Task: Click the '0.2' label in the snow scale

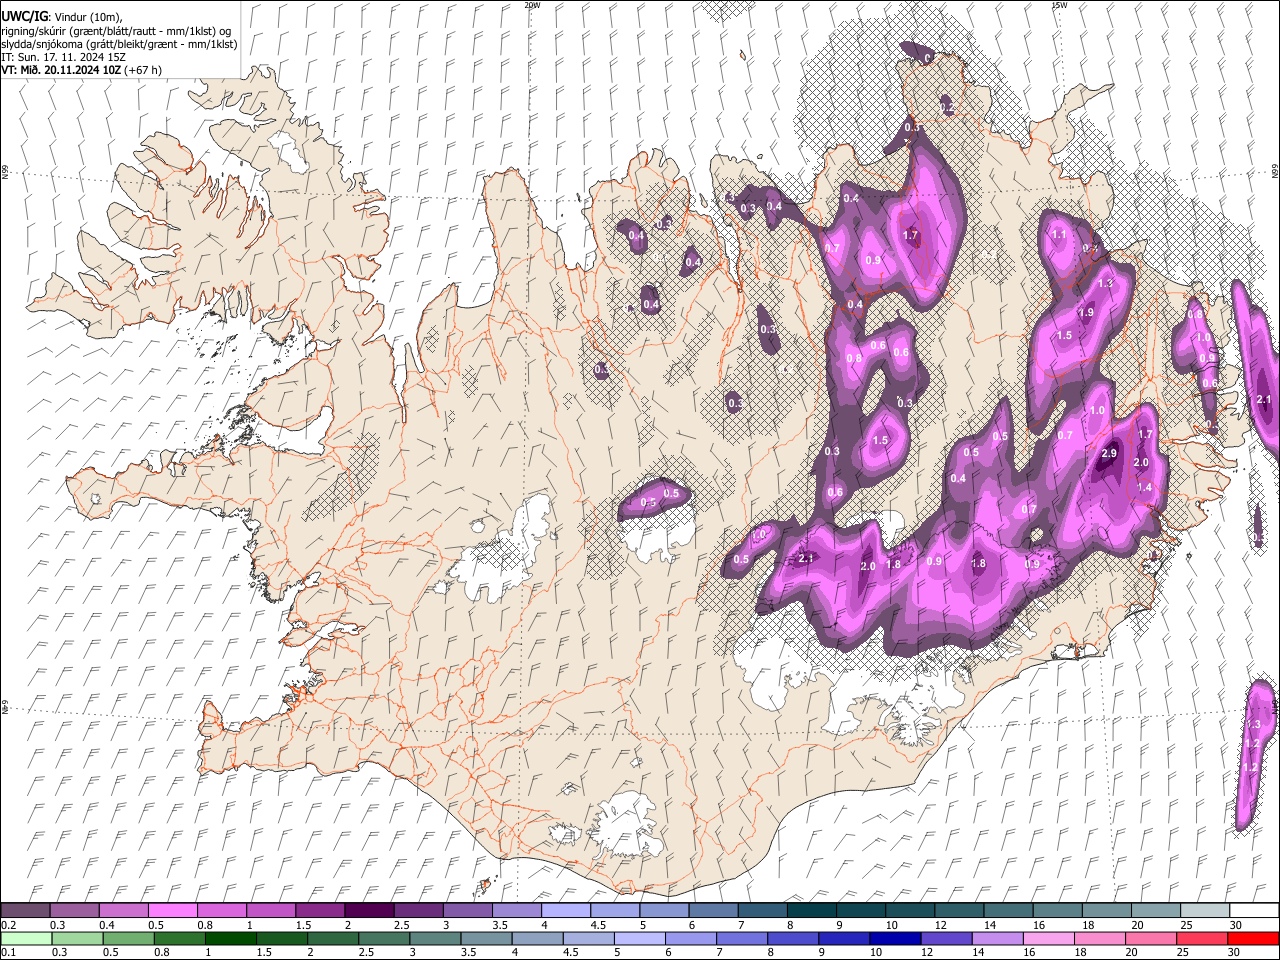Action: point(9,925)
